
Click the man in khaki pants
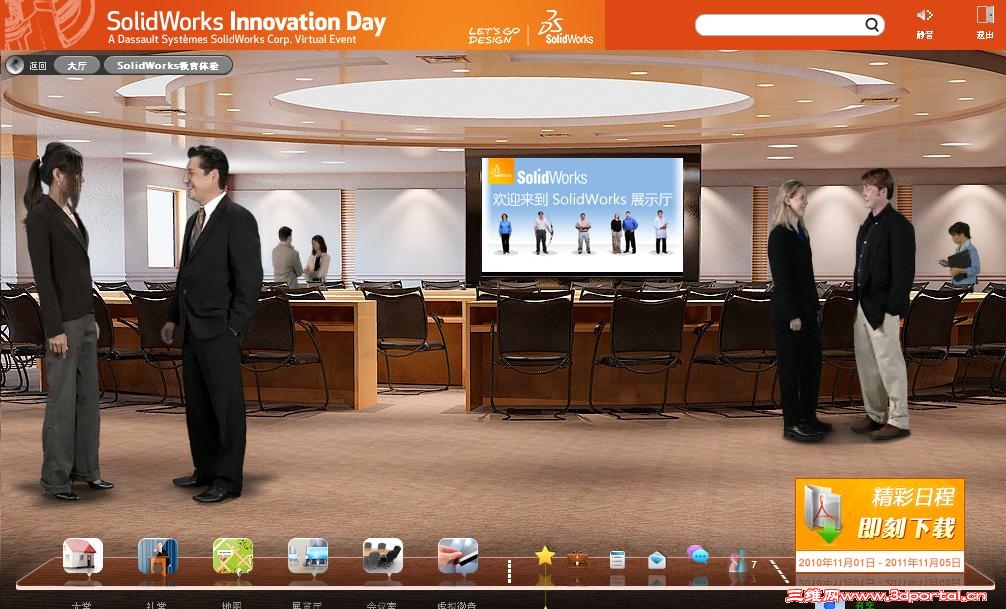click(882, 305)
